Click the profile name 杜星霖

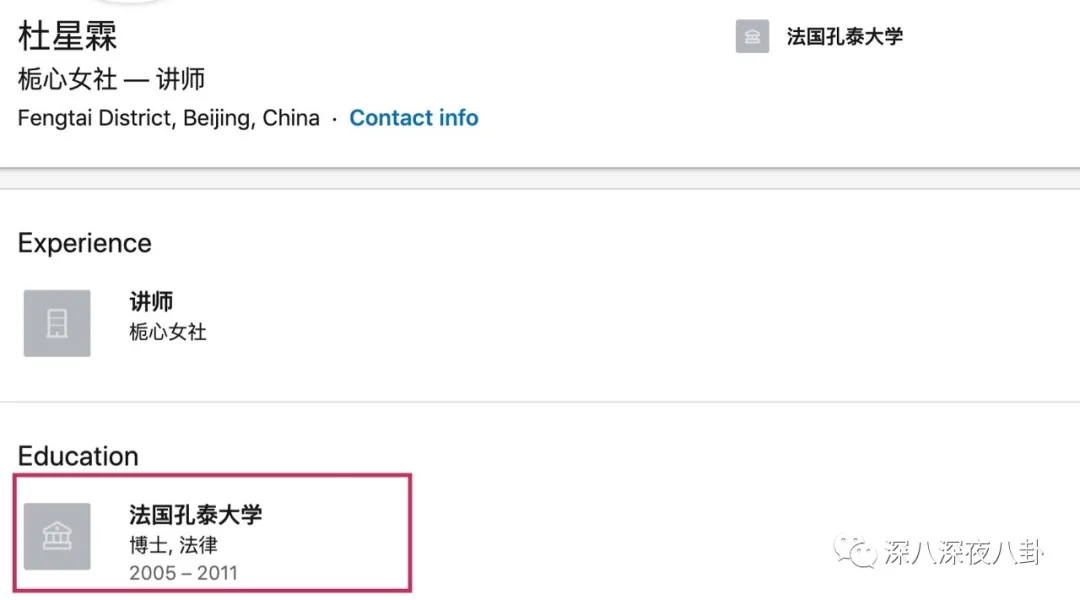pyautogui.click(x=68, y=36)
